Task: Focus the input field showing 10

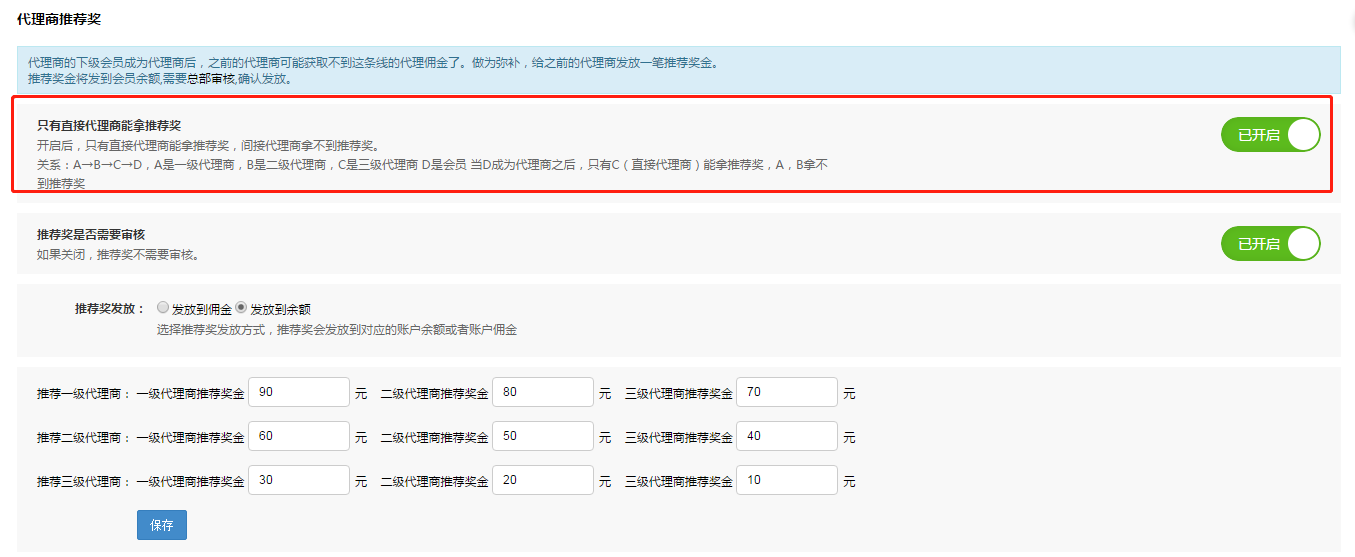Action: coord(787,481)
